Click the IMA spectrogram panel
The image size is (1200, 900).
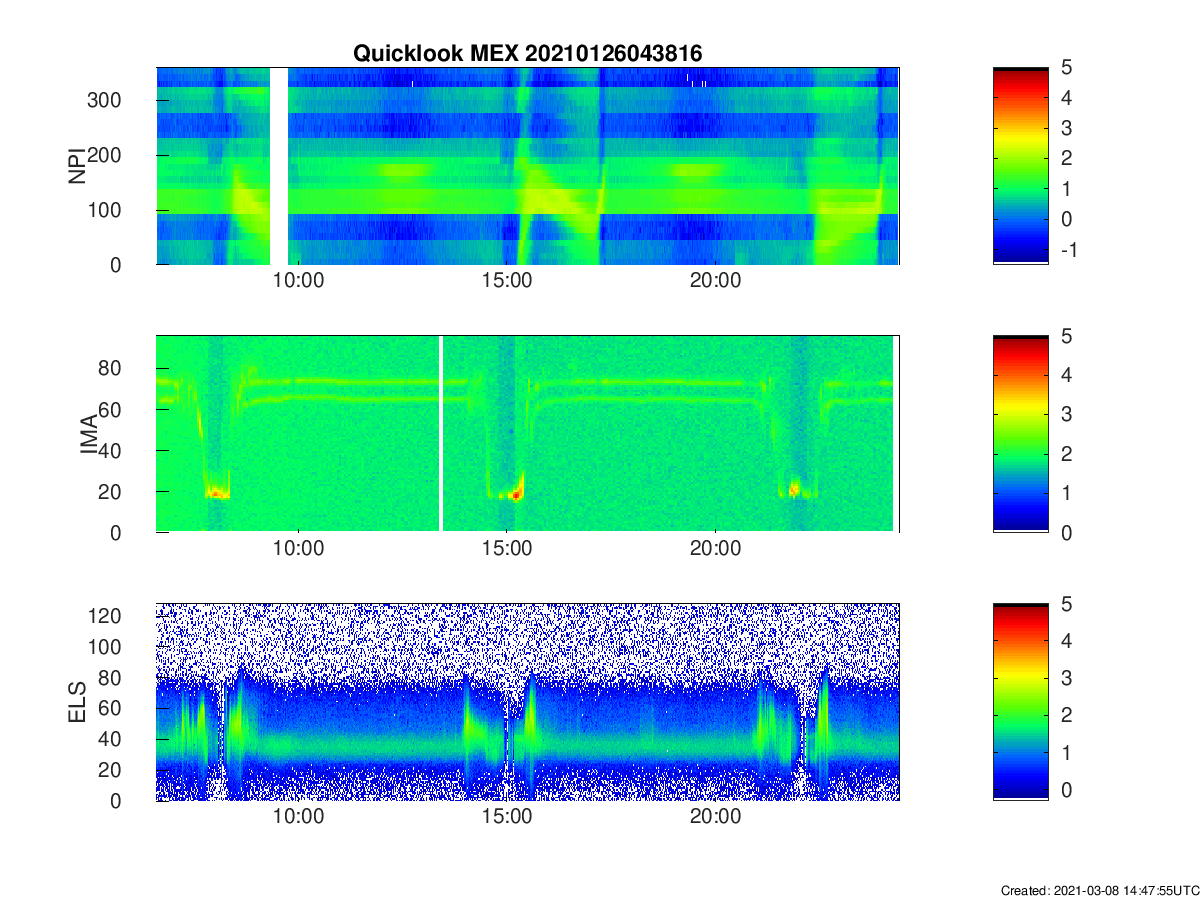(528, 434)
